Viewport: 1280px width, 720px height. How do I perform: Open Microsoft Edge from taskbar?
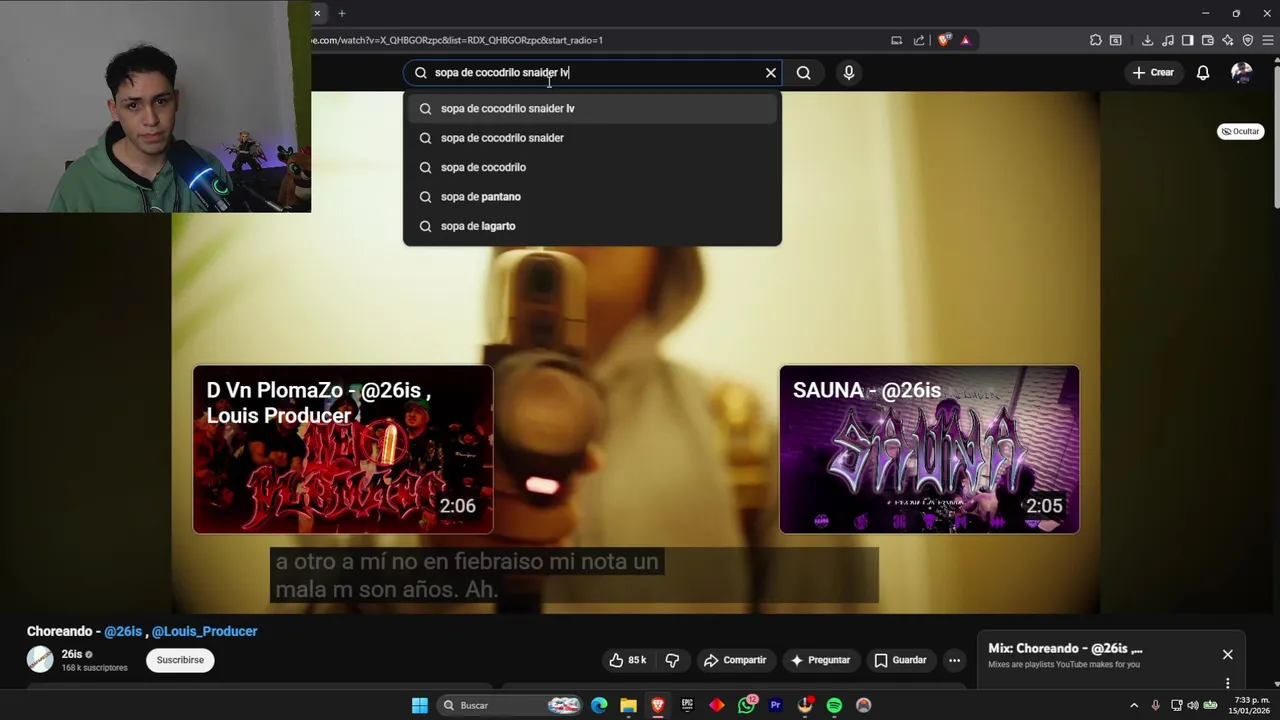pyautogui.click(x=599, y=706)
